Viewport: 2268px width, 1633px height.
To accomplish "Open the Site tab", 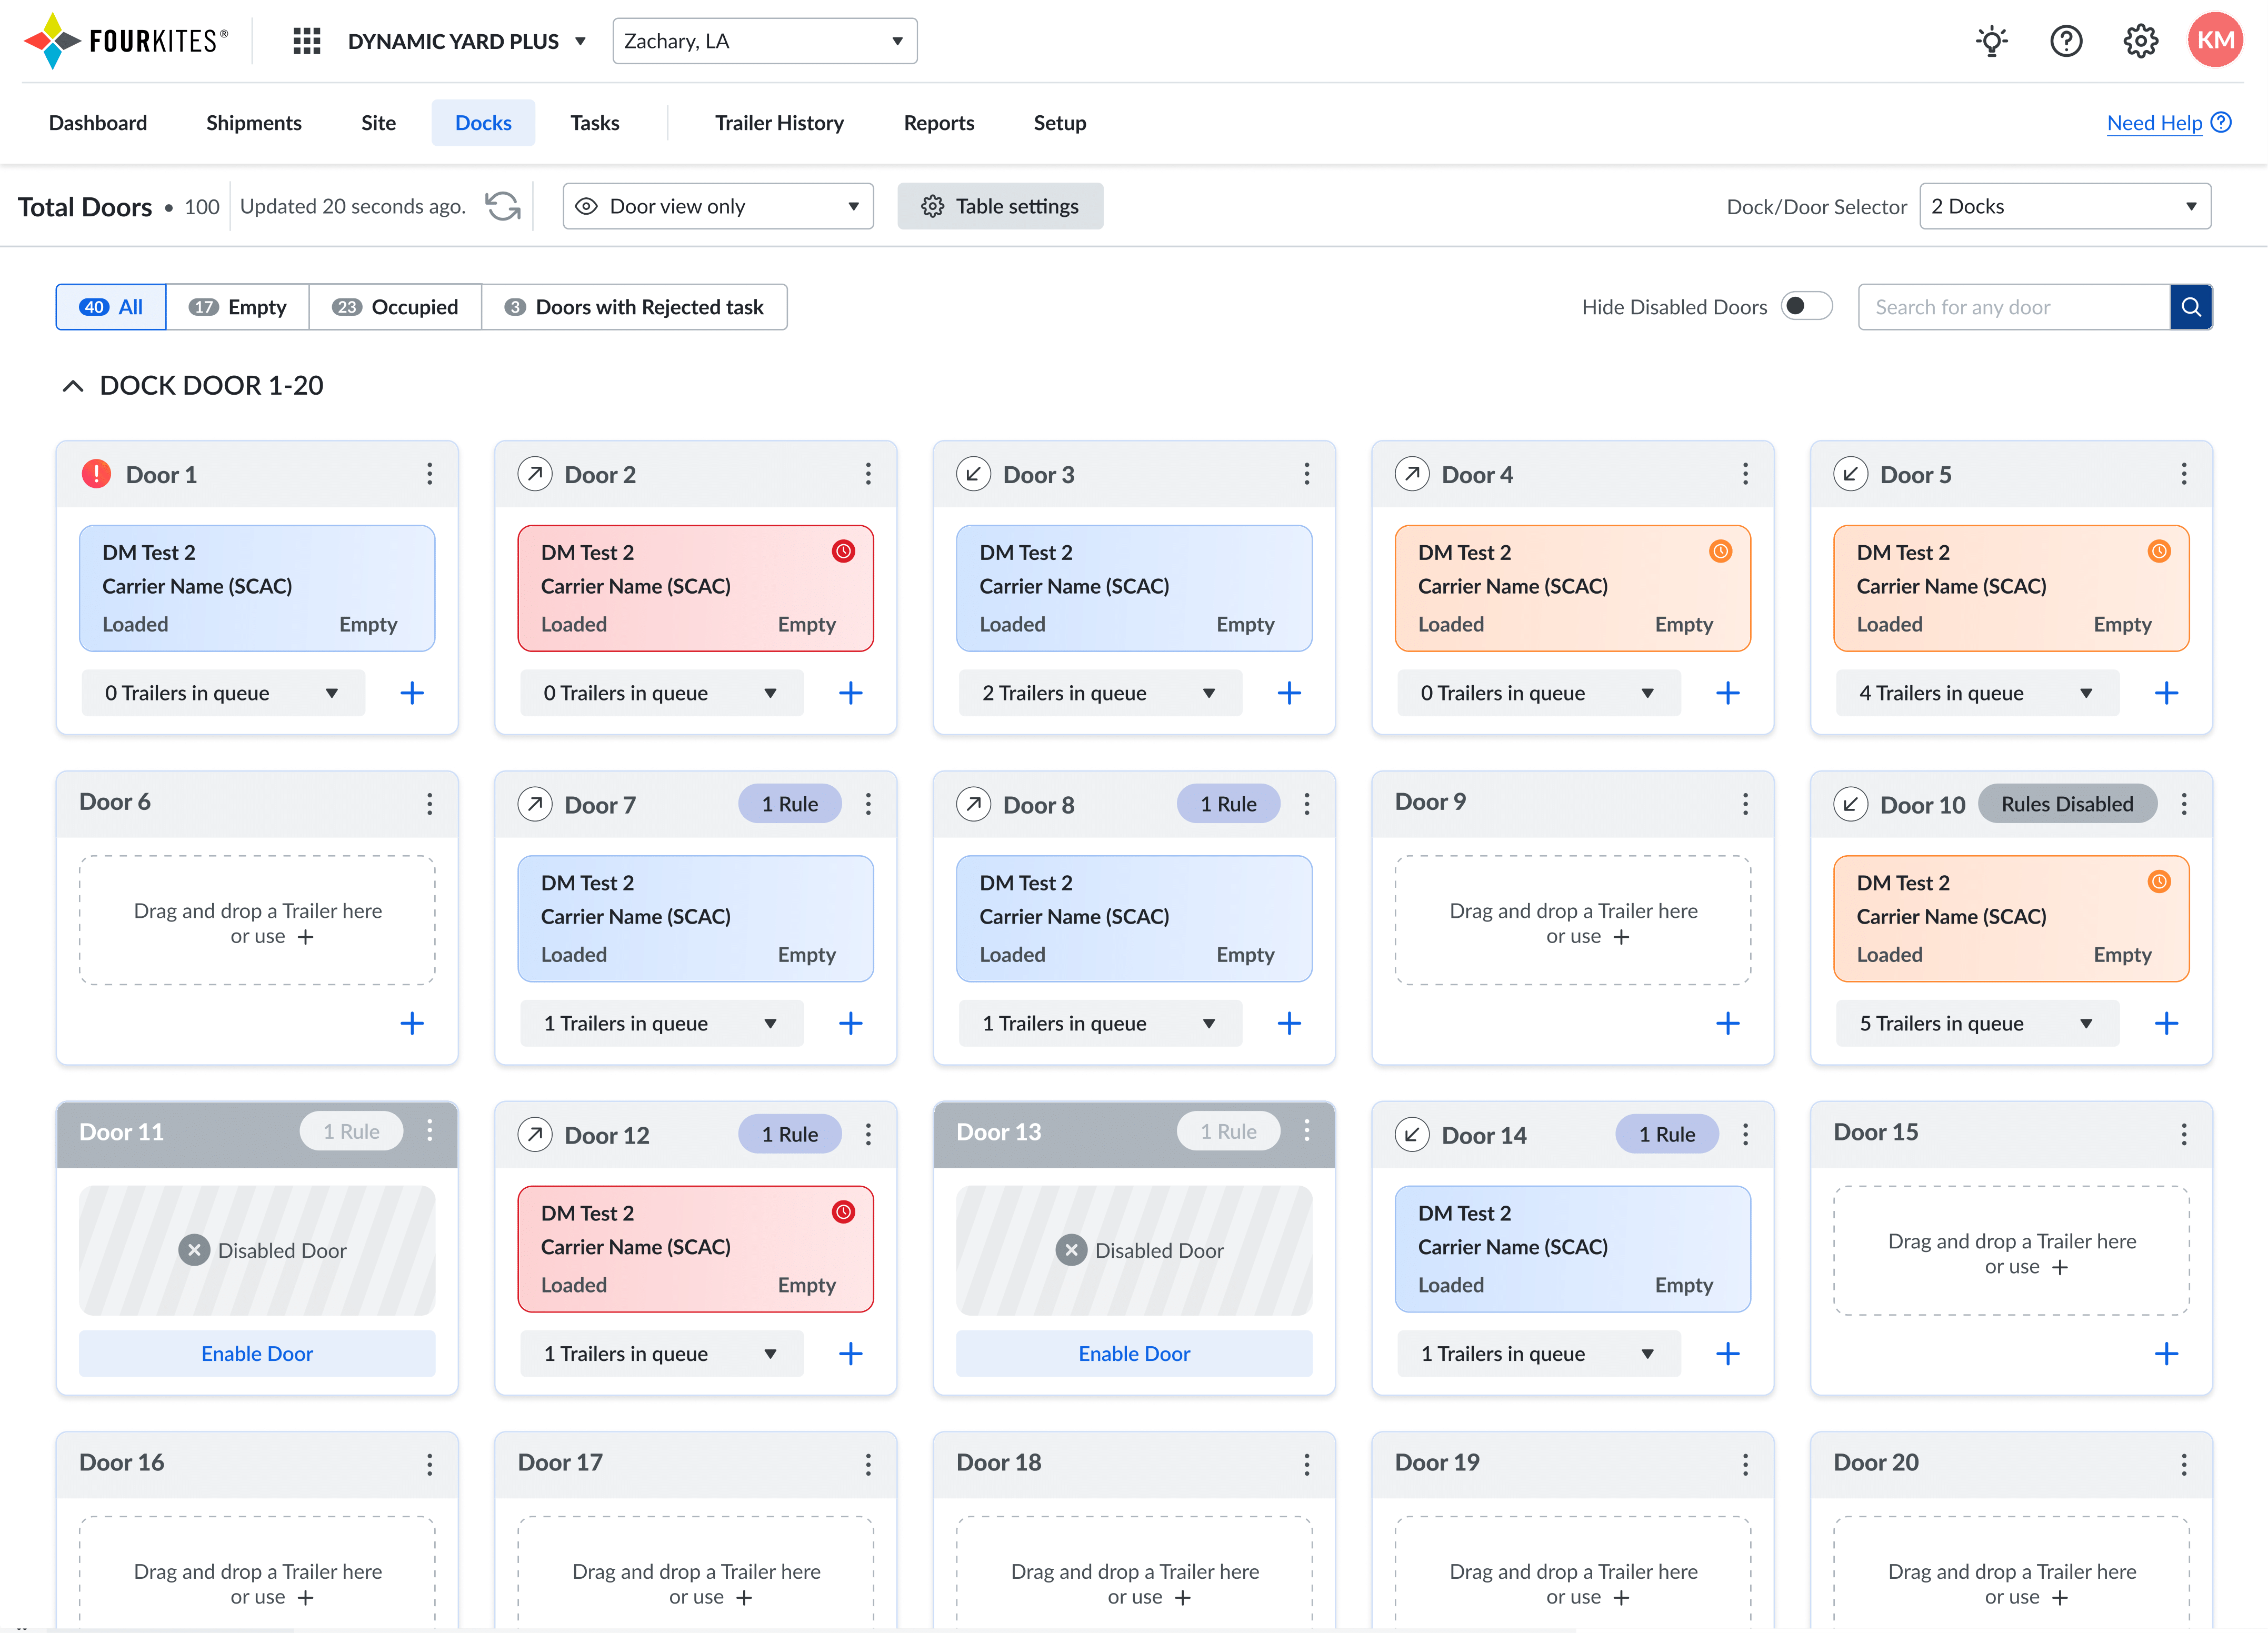I will click(x=379, y=123).
